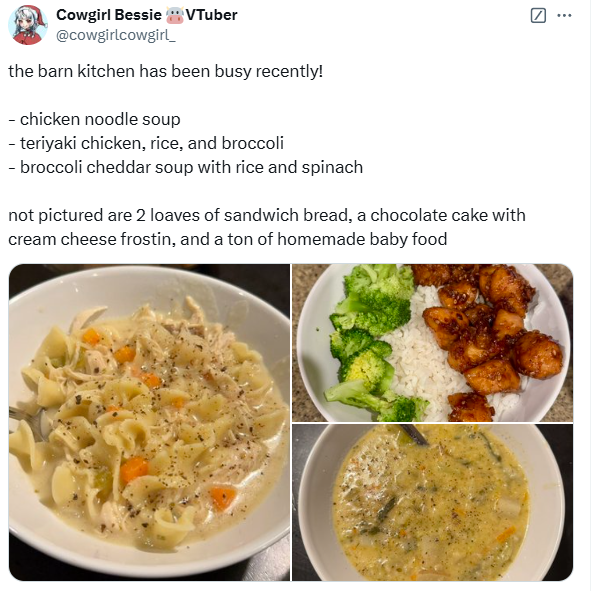Click the cow emoji in the display name

coord(175,15)
